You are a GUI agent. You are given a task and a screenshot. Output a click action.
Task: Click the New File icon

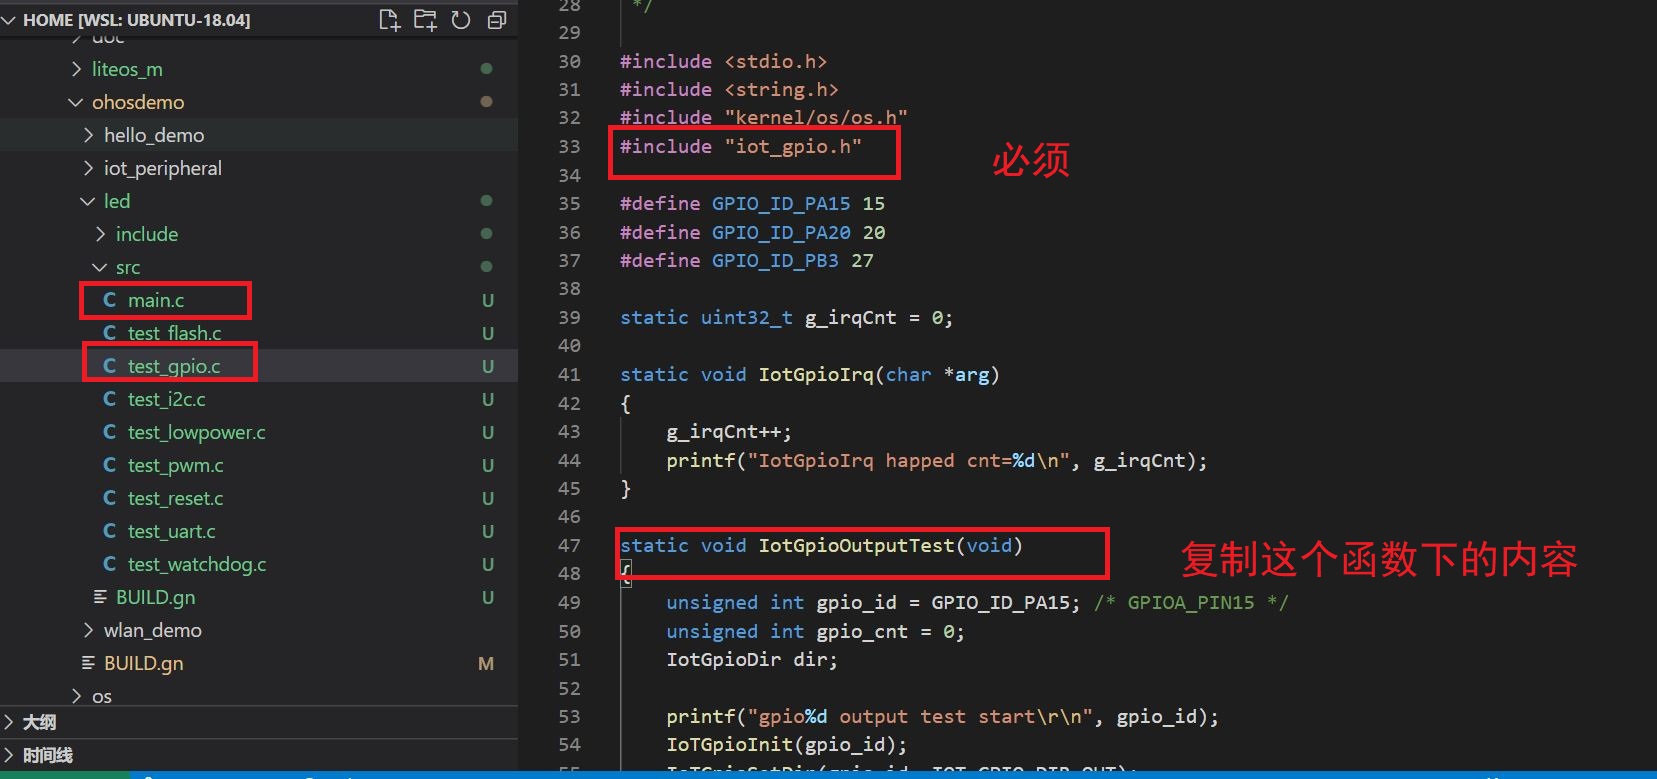[389, 20]
